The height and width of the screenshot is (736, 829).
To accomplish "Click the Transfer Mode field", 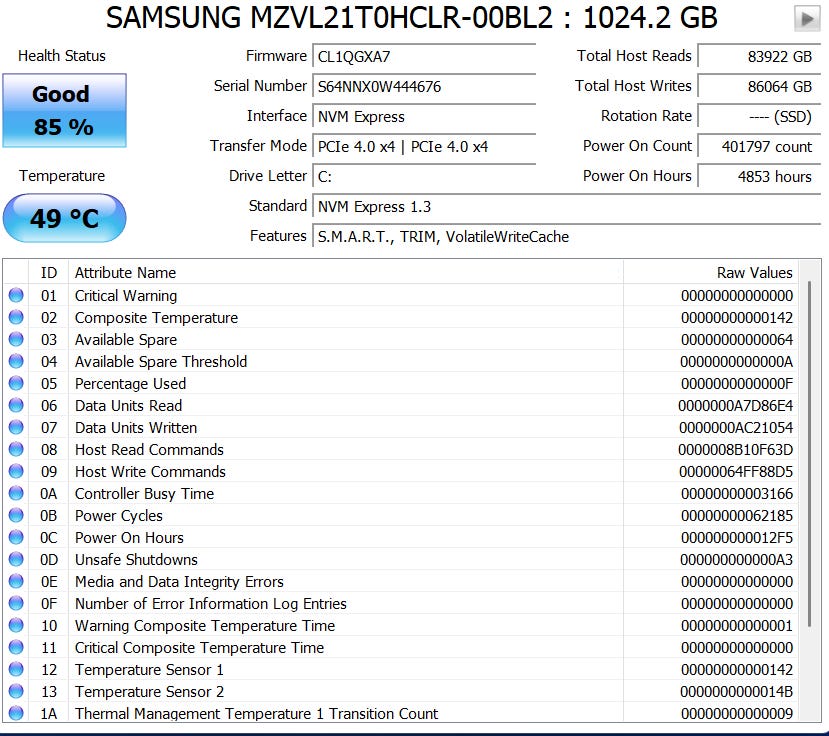I will (424, 146).
